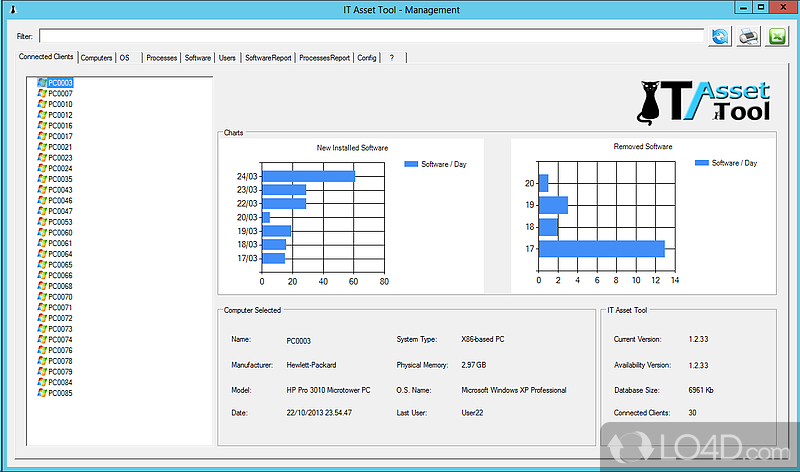Click the 24/03 bar in New Installed Software
This screenshot has width=800, height=472.
[308, 176]
